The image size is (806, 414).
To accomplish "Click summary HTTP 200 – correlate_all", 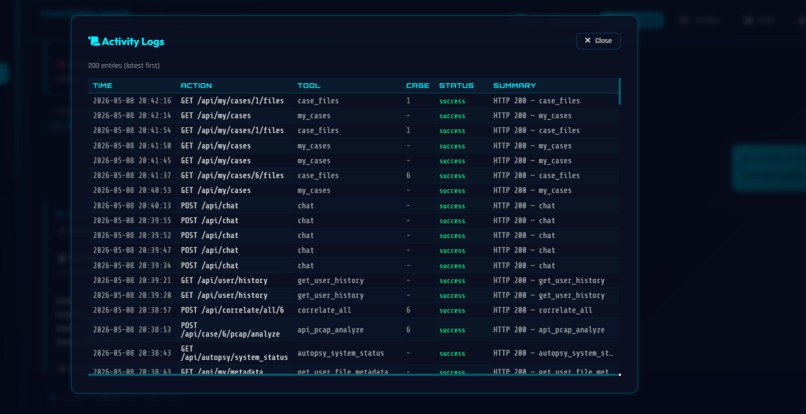I will [542, 311].
